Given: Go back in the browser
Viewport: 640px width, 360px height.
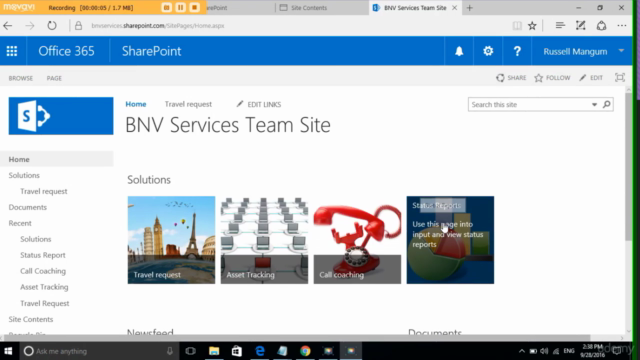Looking at the screenshot, I should [8, 26].
